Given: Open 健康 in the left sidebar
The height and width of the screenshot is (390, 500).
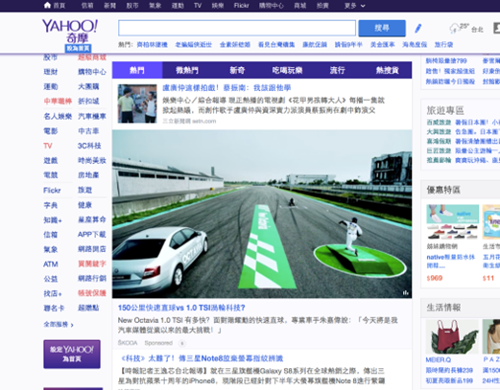Looking at the screenshot, I should [x=85, y=205].
